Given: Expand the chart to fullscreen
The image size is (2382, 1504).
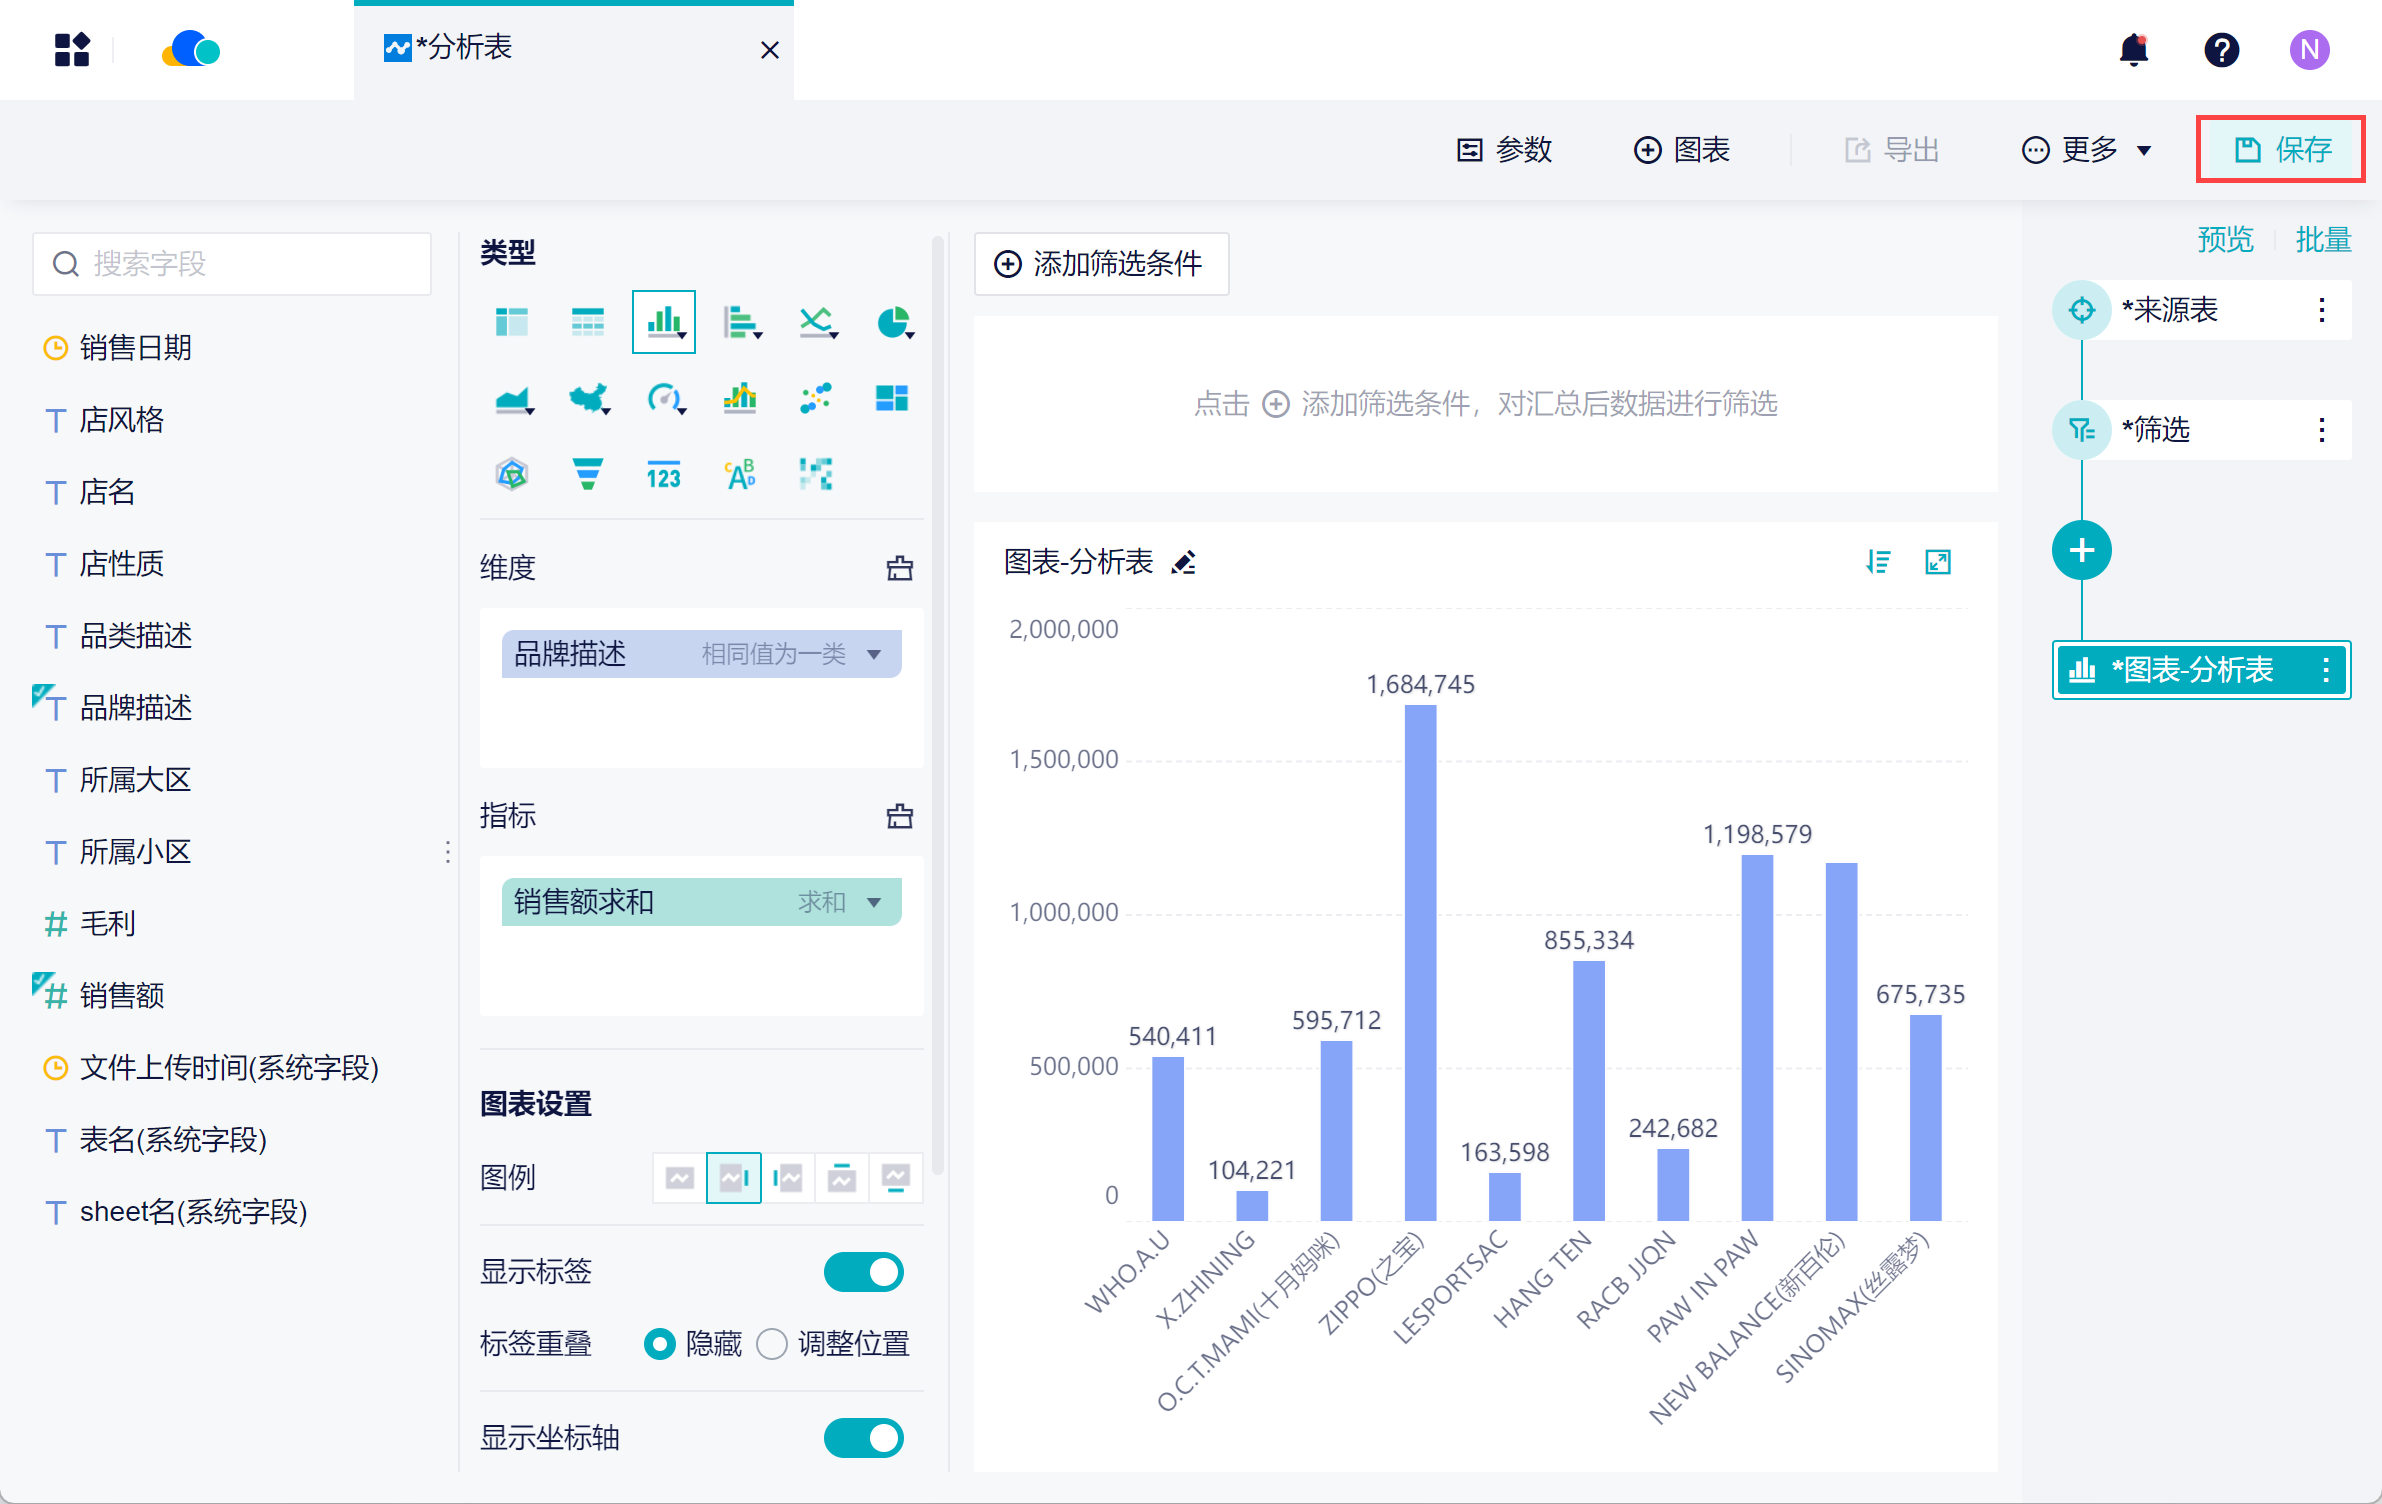Looking at the screenshot, I should coord(1938,562).
